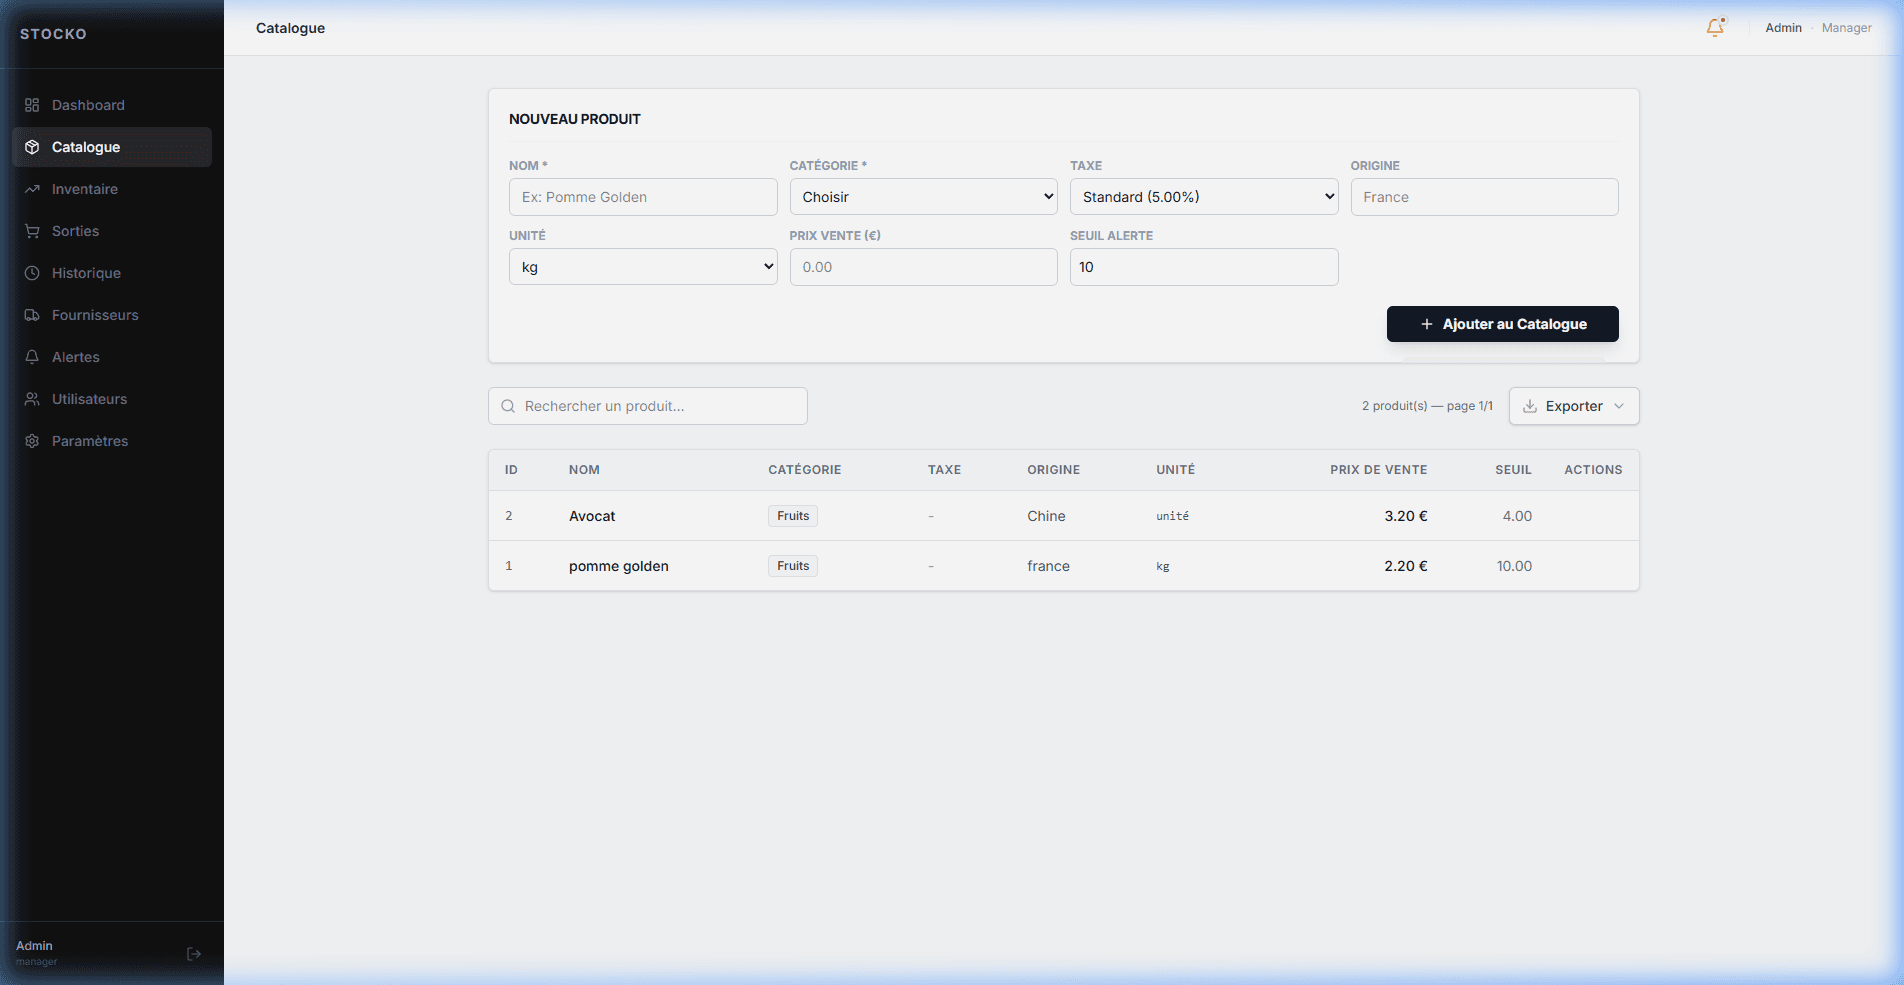Click the download icon on Exporter
Viewport: 1904px width, 985px height.
tap(1530, 406)
